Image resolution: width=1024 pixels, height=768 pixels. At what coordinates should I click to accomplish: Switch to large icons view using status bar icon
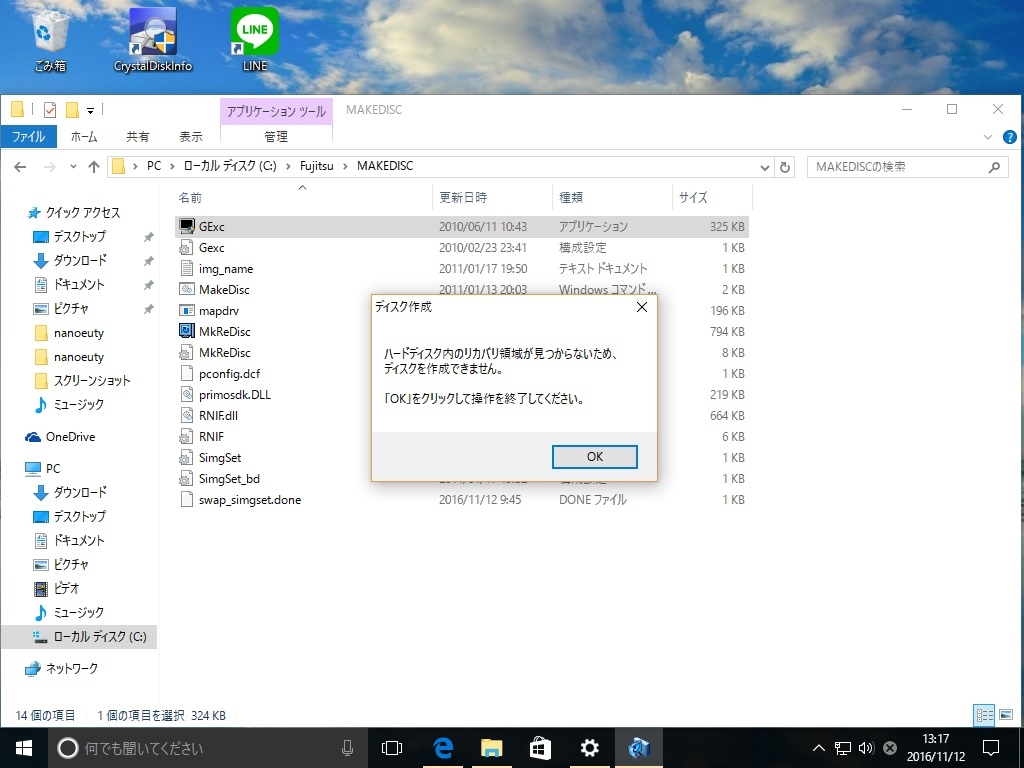[1006, 715]
